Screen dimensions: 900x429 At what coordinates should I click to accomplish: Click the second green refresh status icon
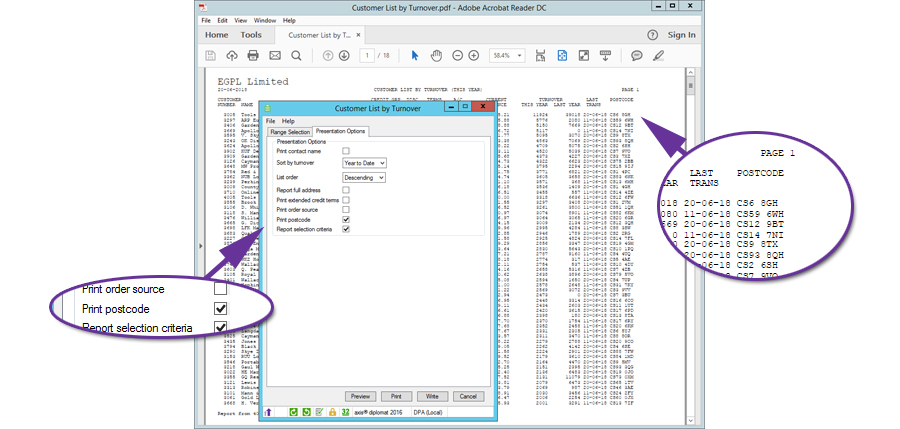(x=307, y=412)
